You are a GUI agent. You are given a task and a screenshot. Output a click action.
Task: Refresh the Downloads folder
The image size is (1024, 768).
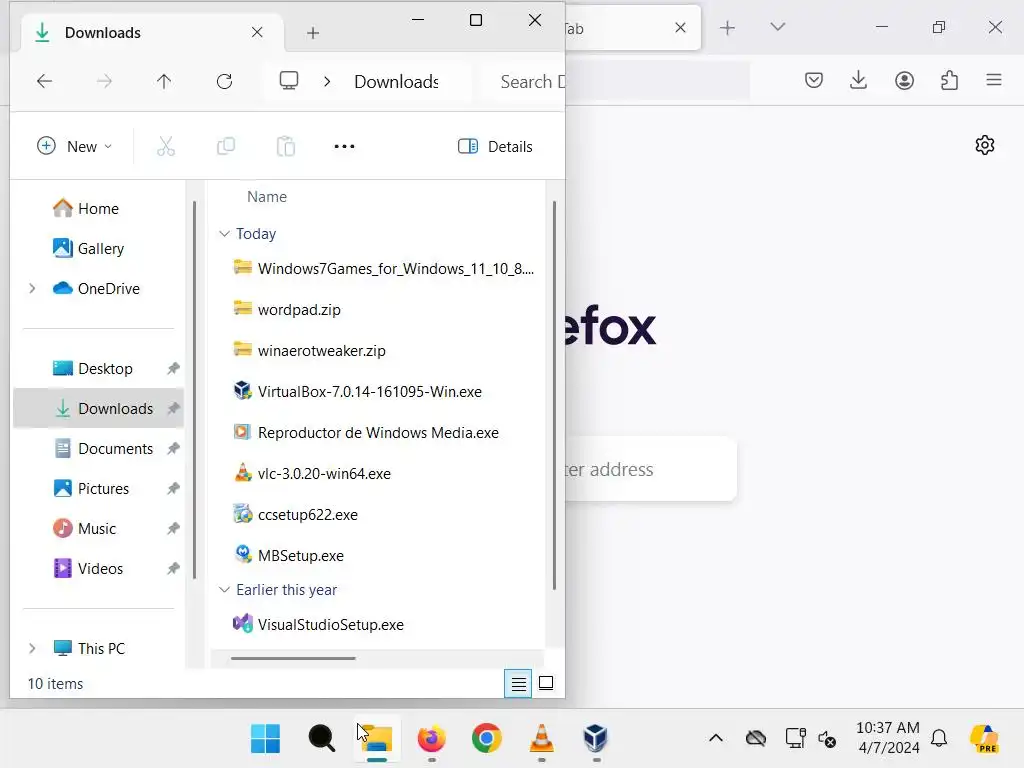tap(225, 81)
